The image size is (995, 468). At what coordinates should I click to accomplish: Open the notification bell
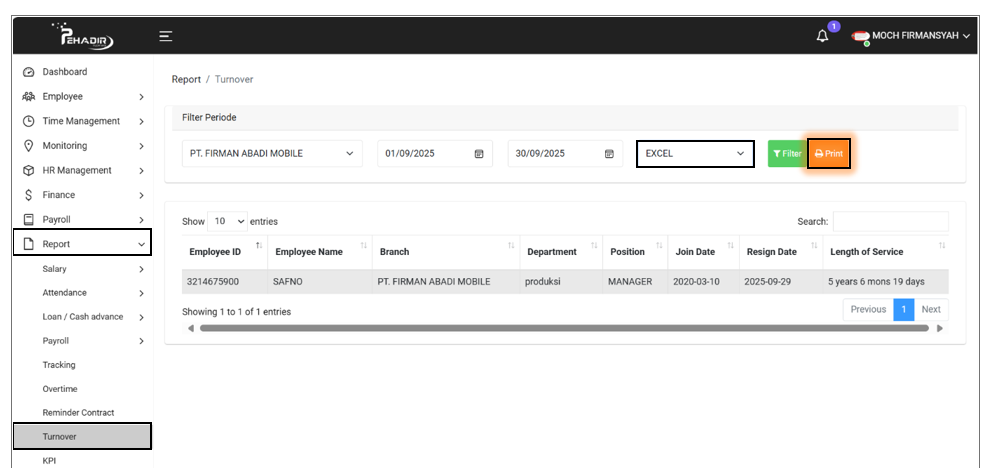(x=822, y=37)
